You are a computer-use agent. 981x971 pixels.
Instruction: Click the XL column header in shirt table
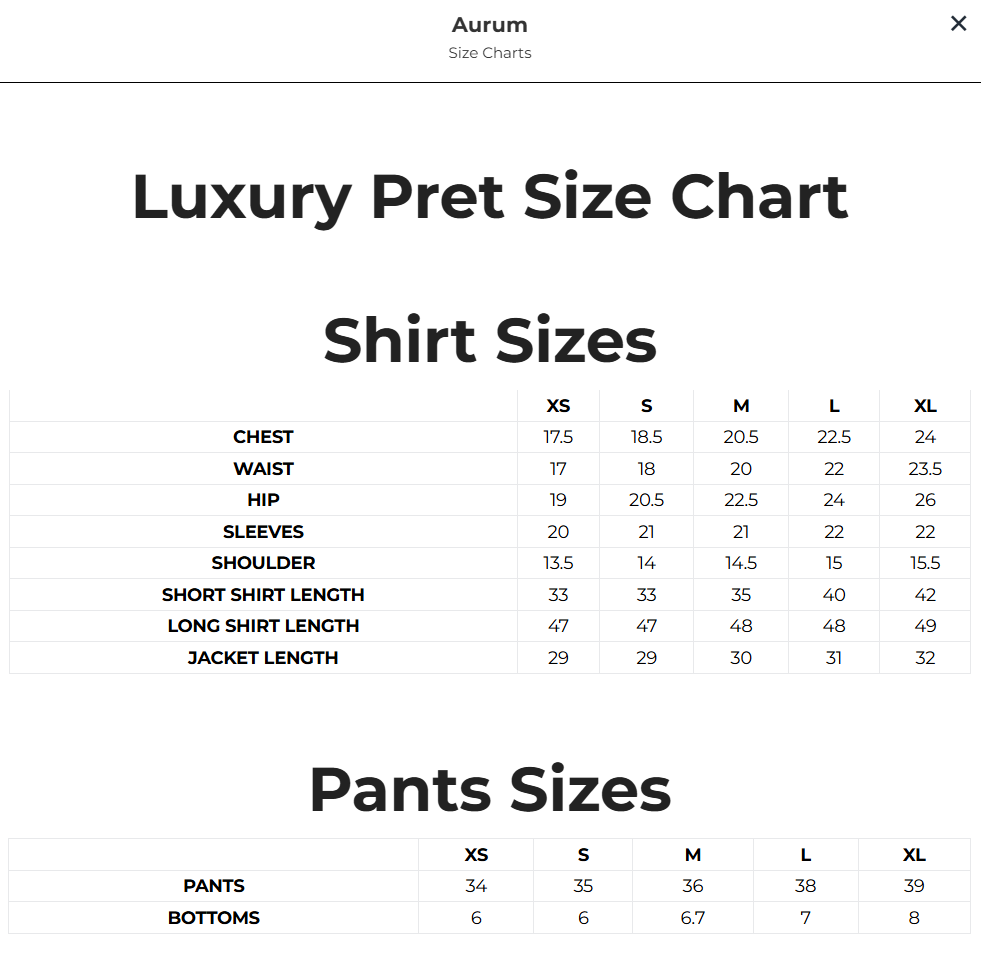925,406
